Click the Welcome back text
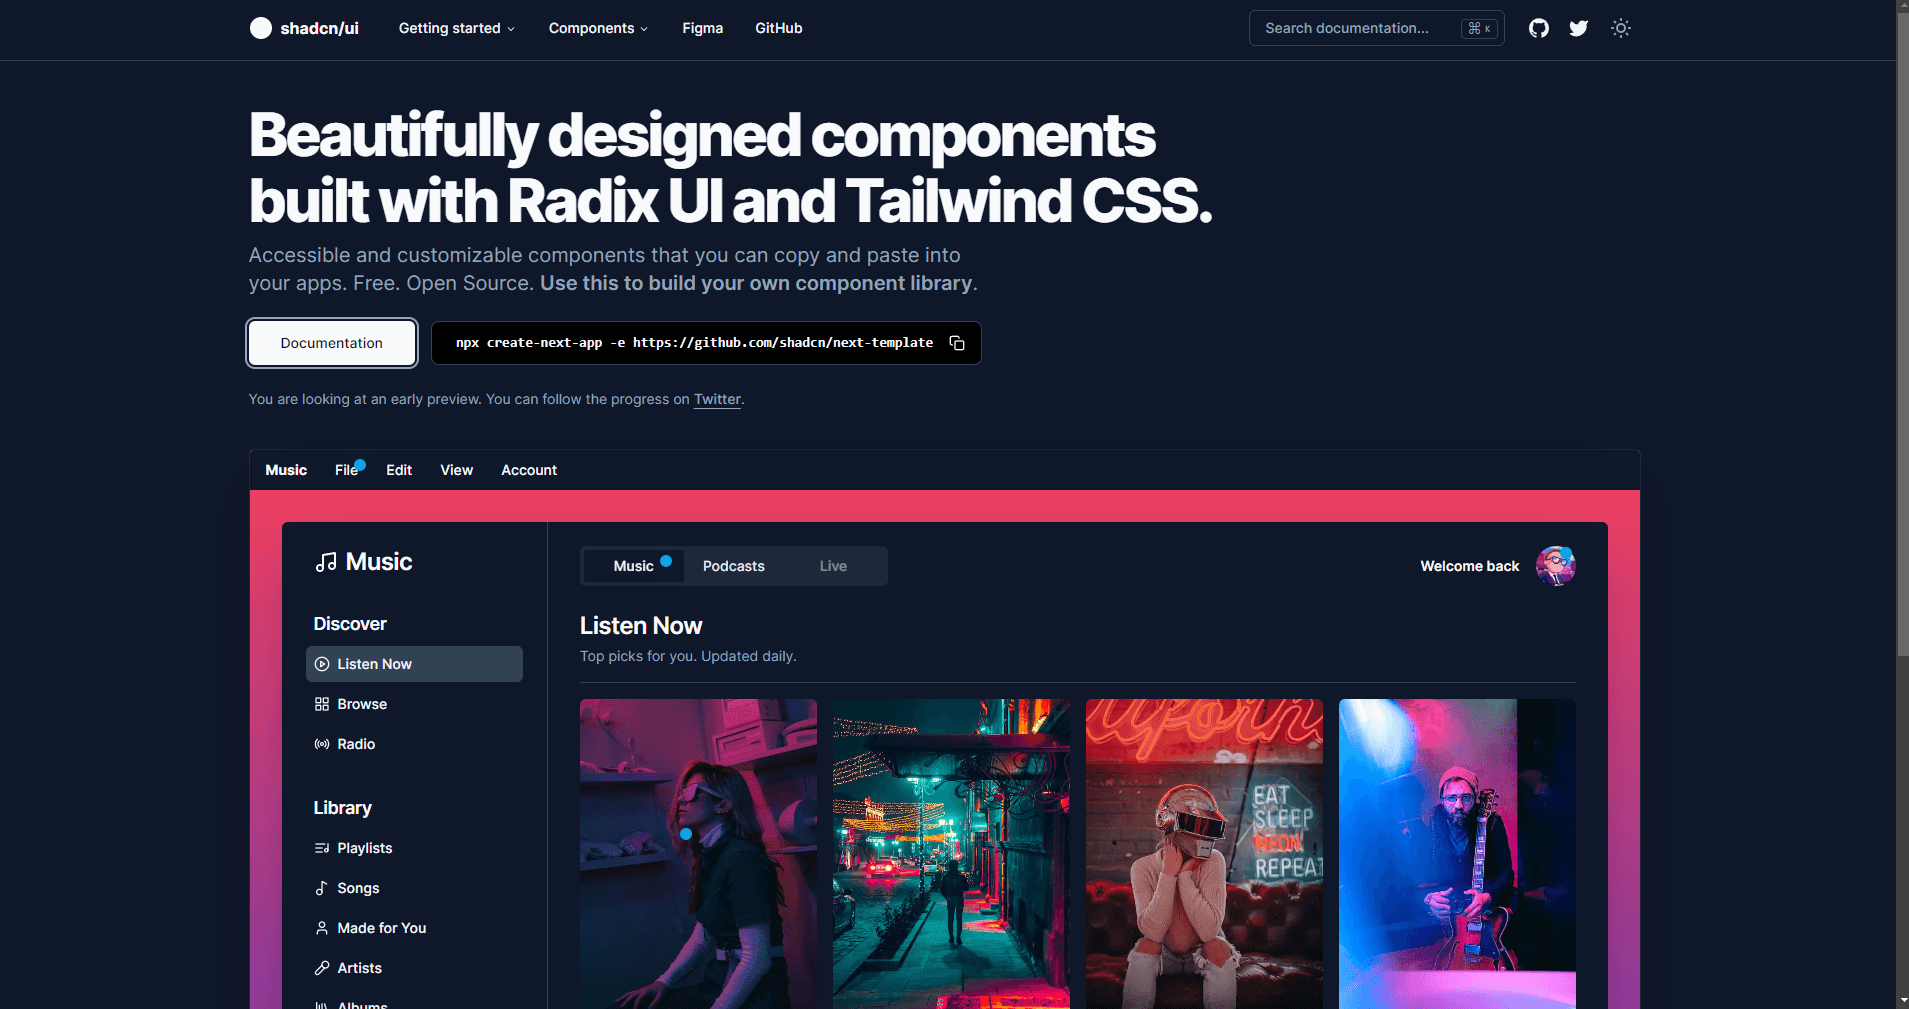 point(1469,566)
